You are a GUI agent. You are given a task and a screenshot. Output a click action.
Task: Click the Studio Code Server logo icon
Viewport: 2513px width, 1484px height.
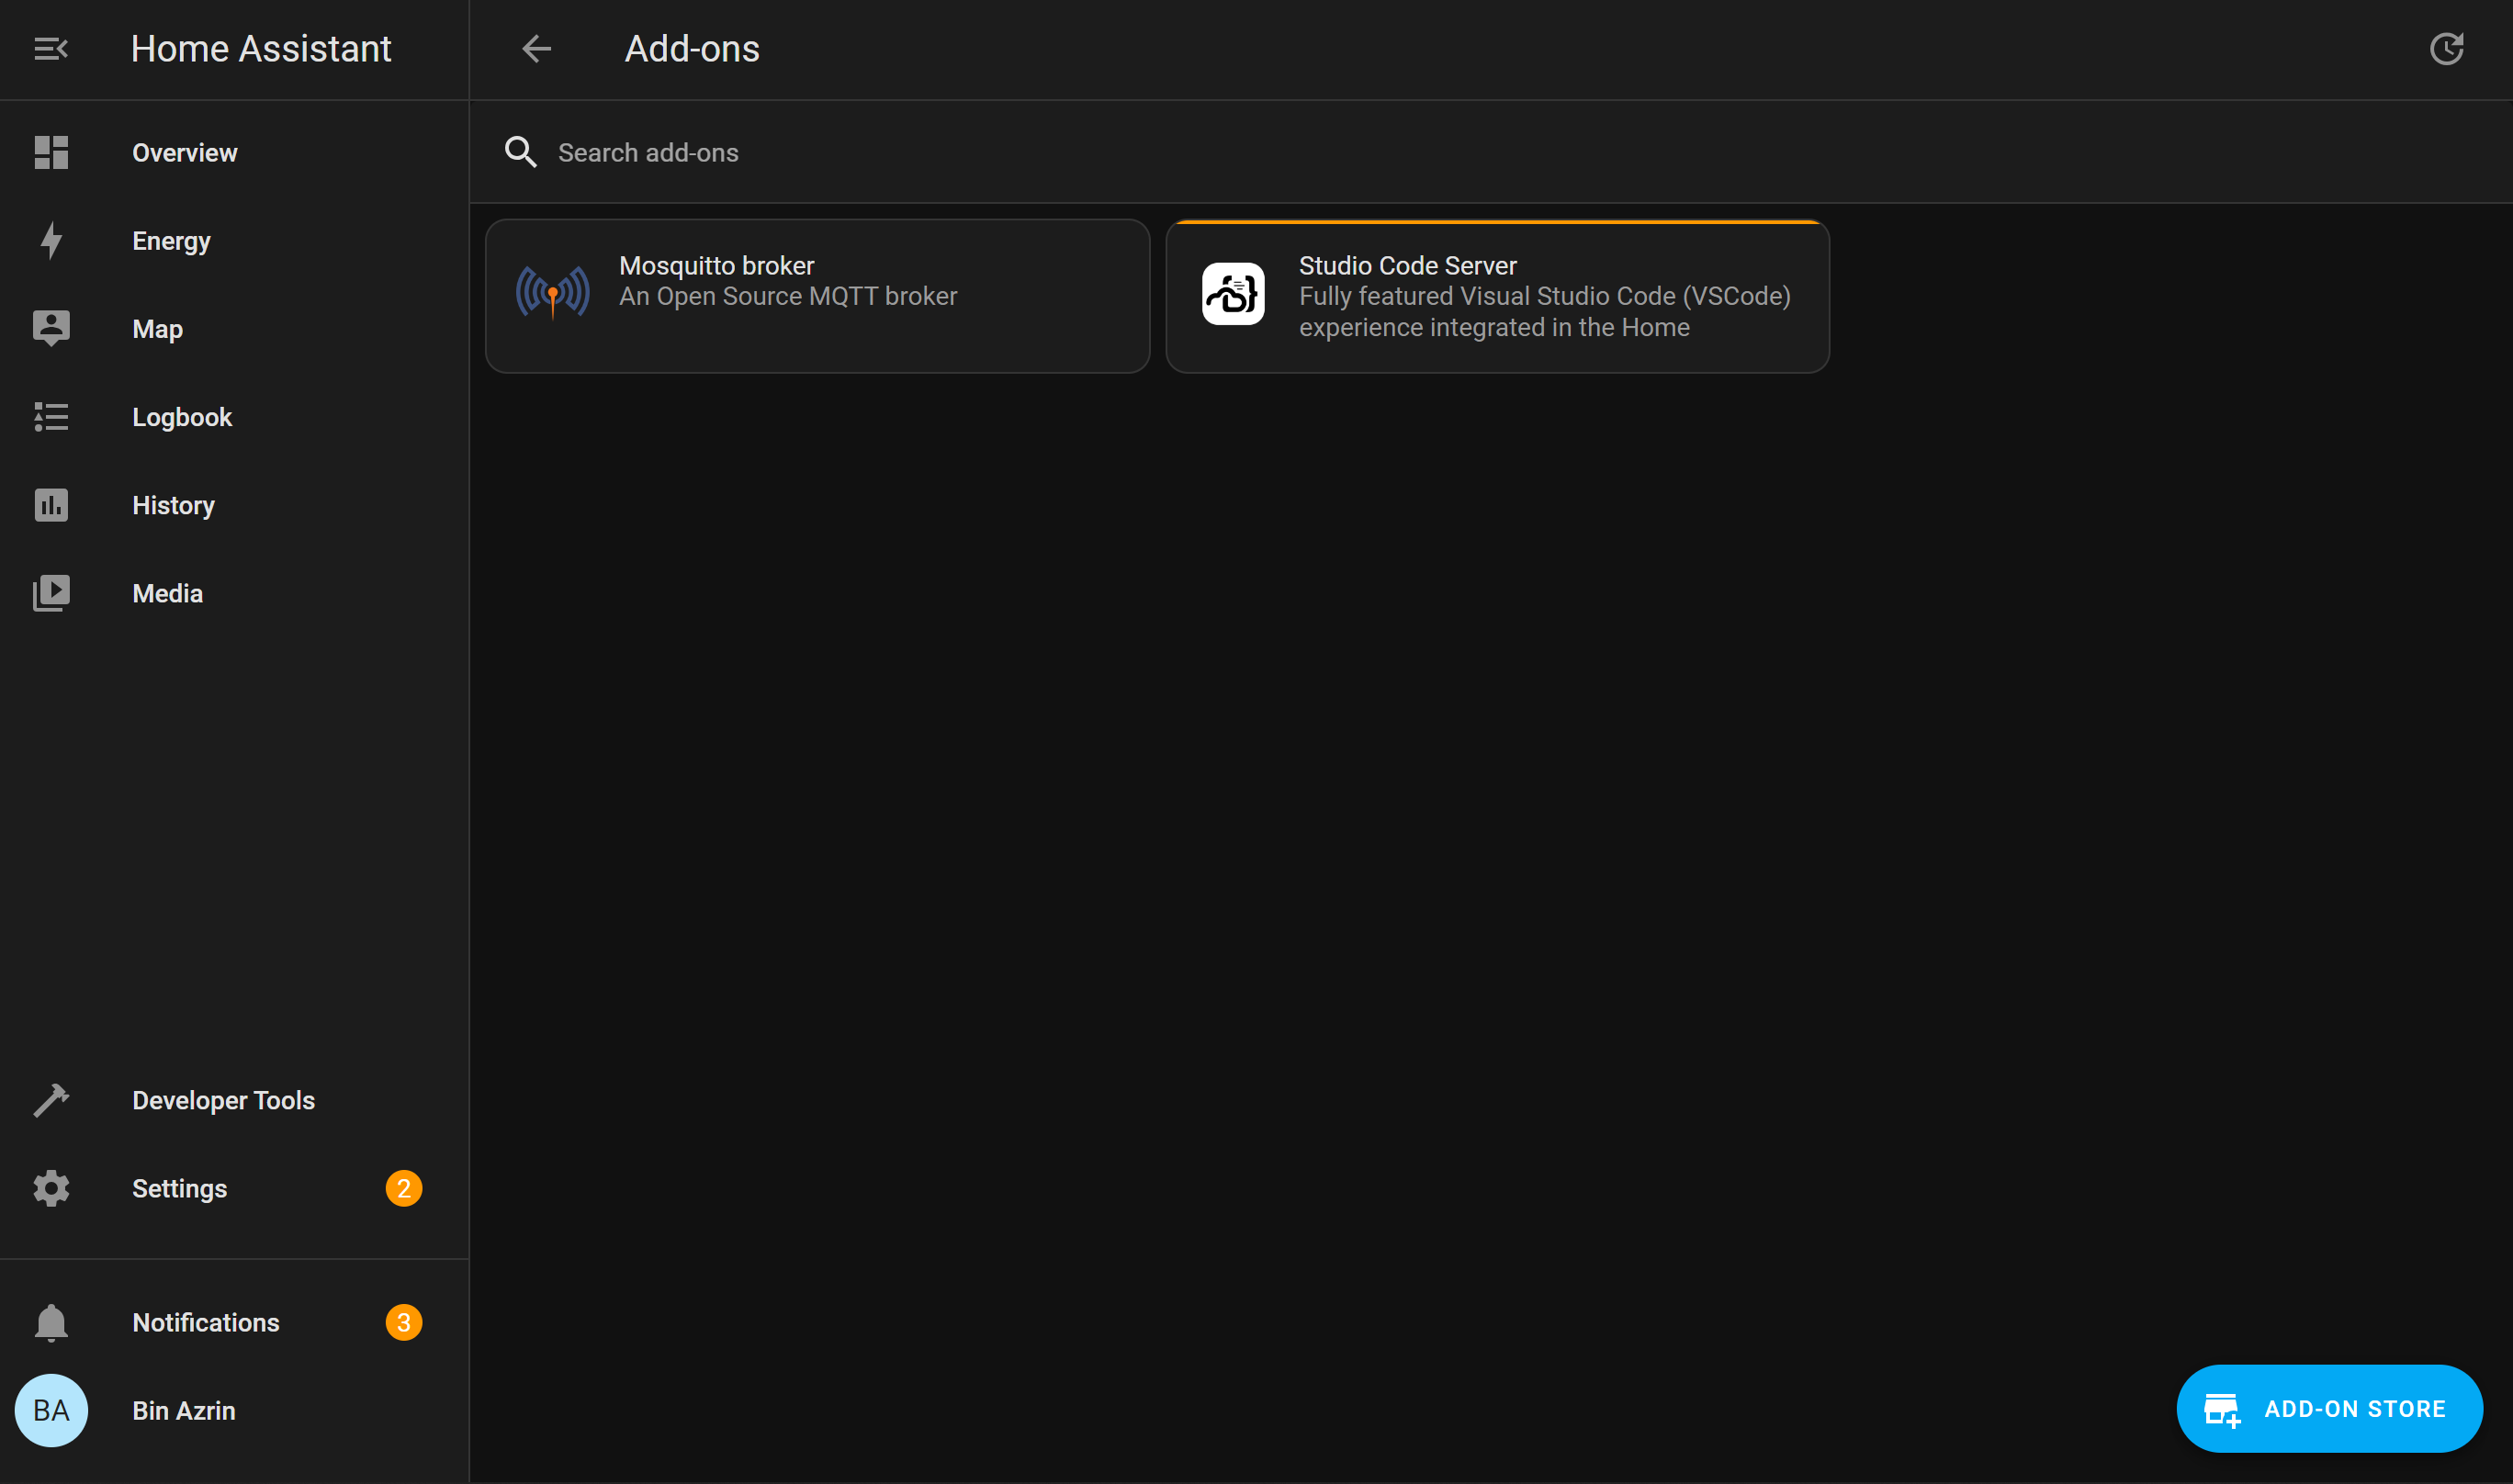tap(1232, 294)
